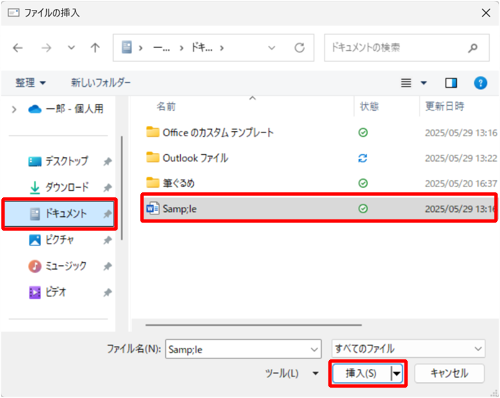The image size is (500, 398).
Task: Click the sidebar vertical scrollbar
Action: coord(122,188)
